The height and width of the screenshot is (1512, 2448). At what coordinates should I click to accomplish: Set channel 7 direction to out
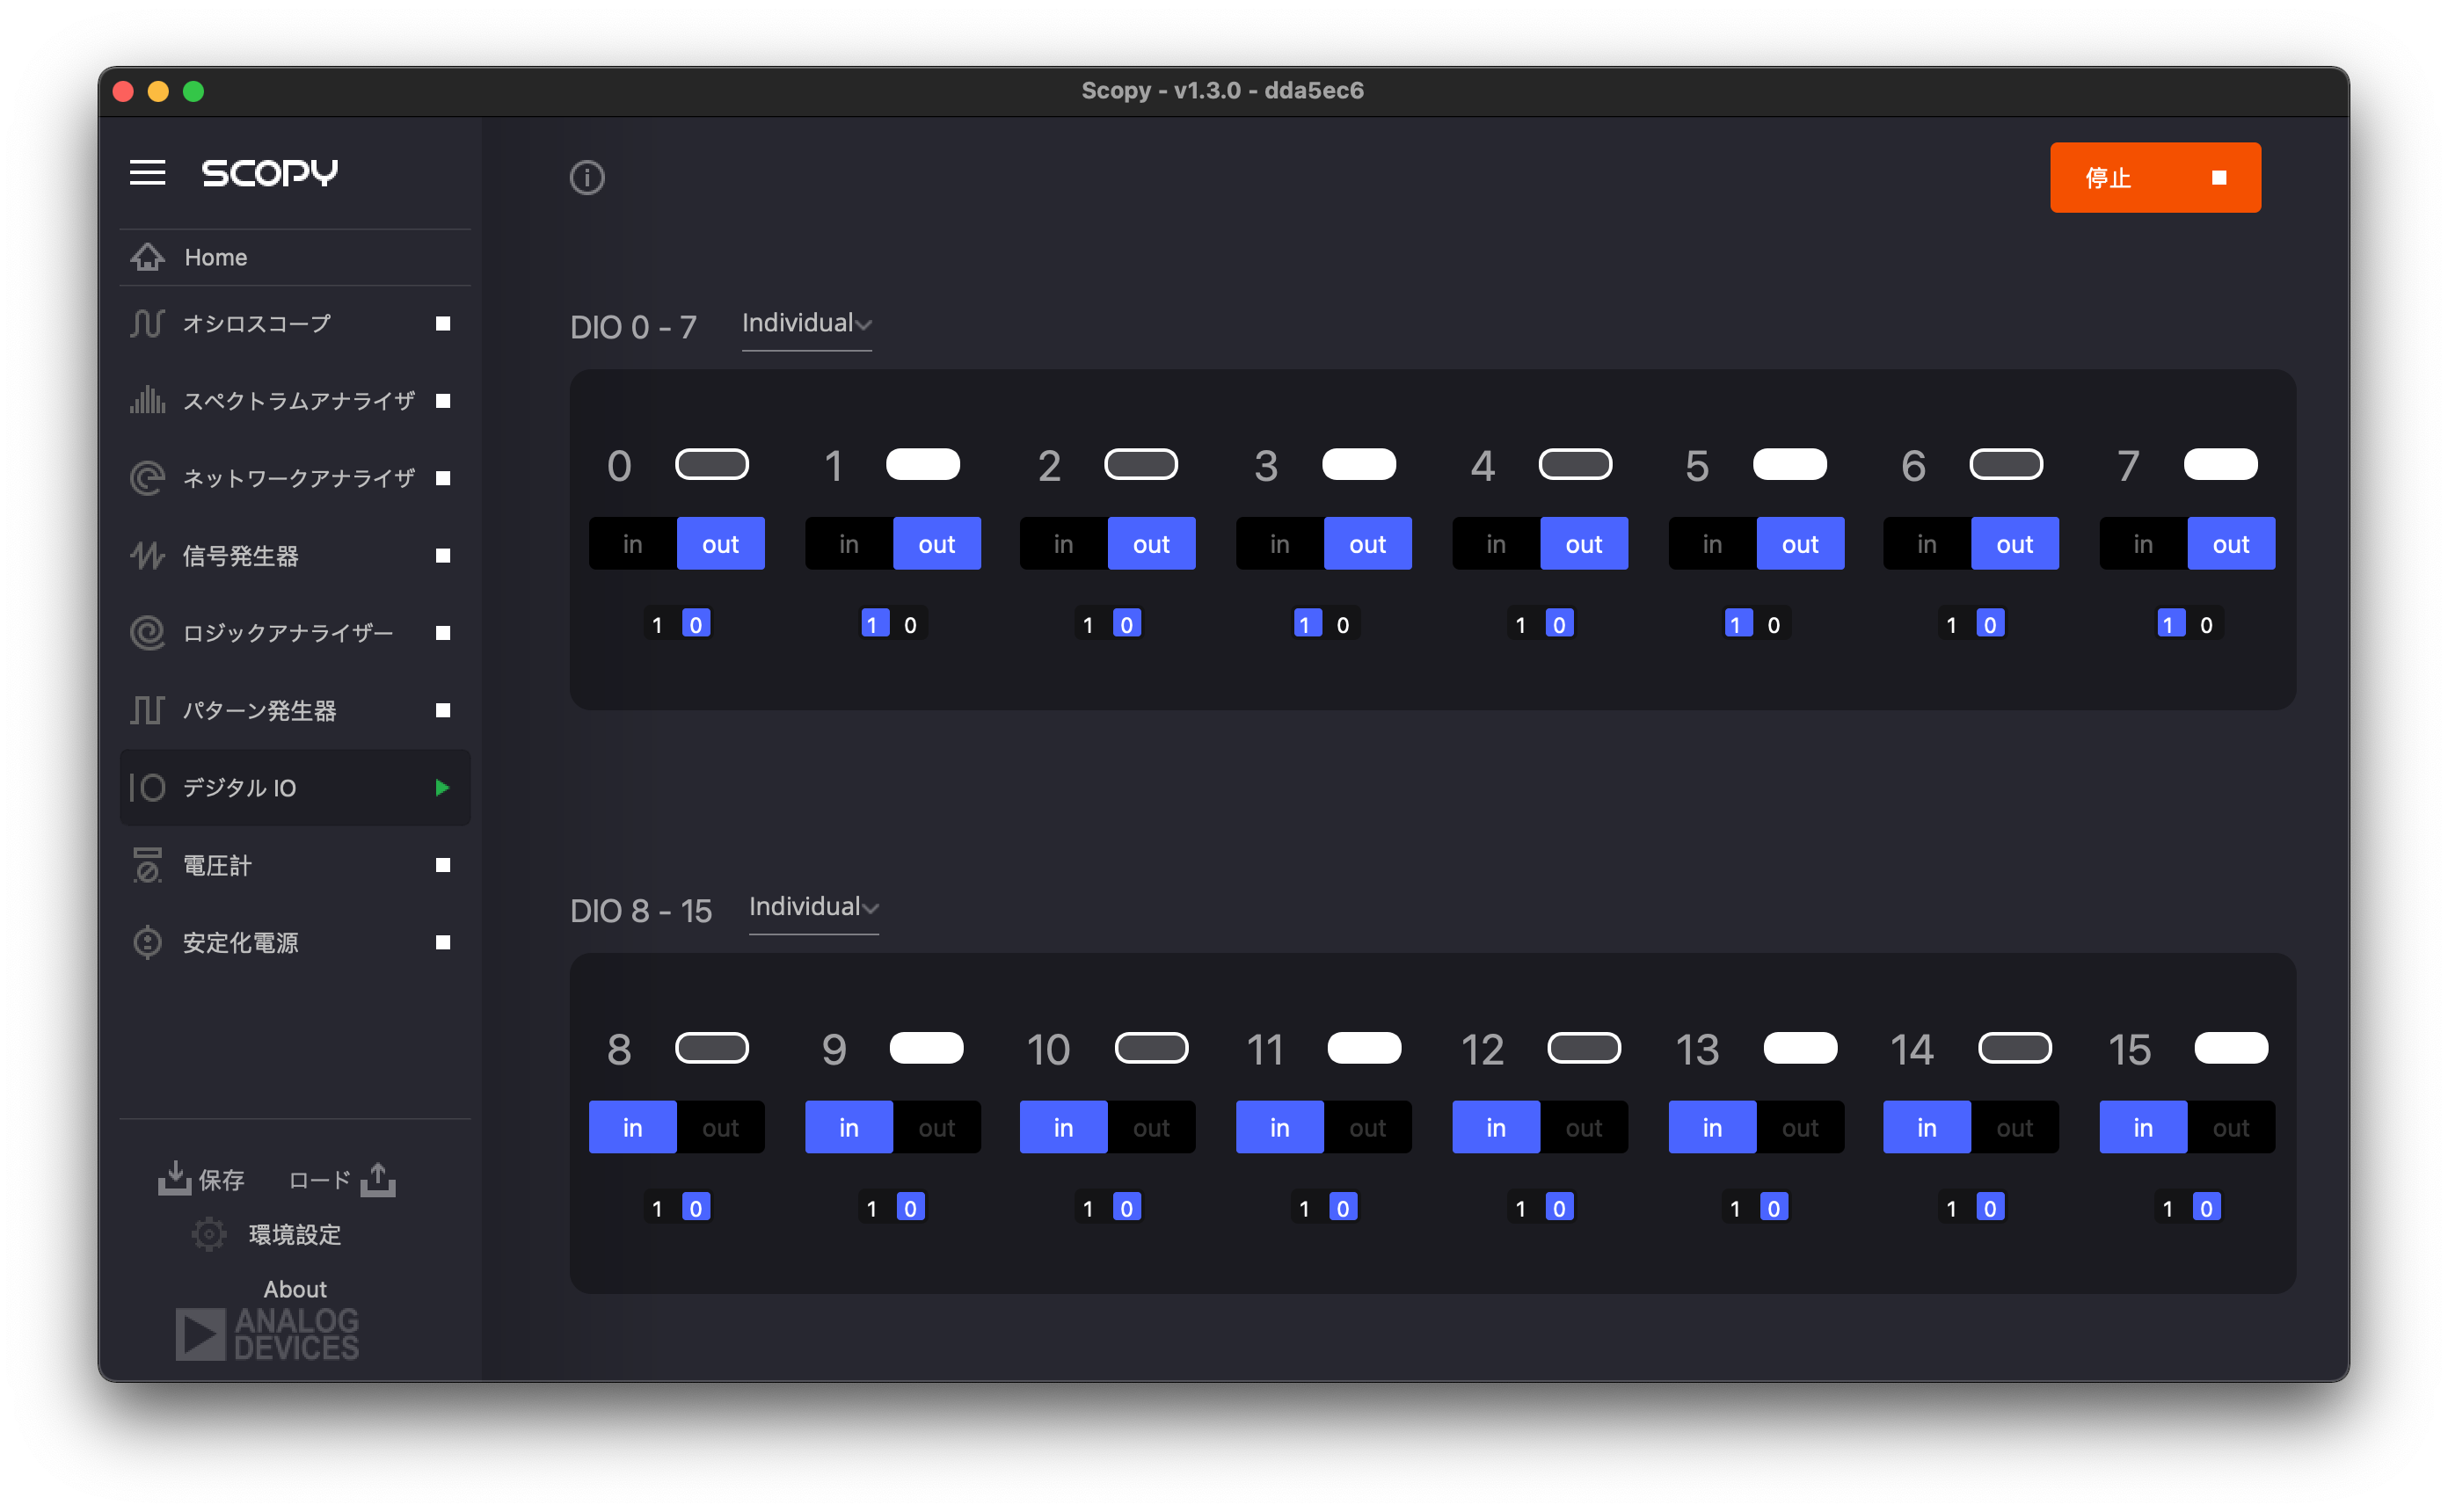click(x=2230, y=543)
